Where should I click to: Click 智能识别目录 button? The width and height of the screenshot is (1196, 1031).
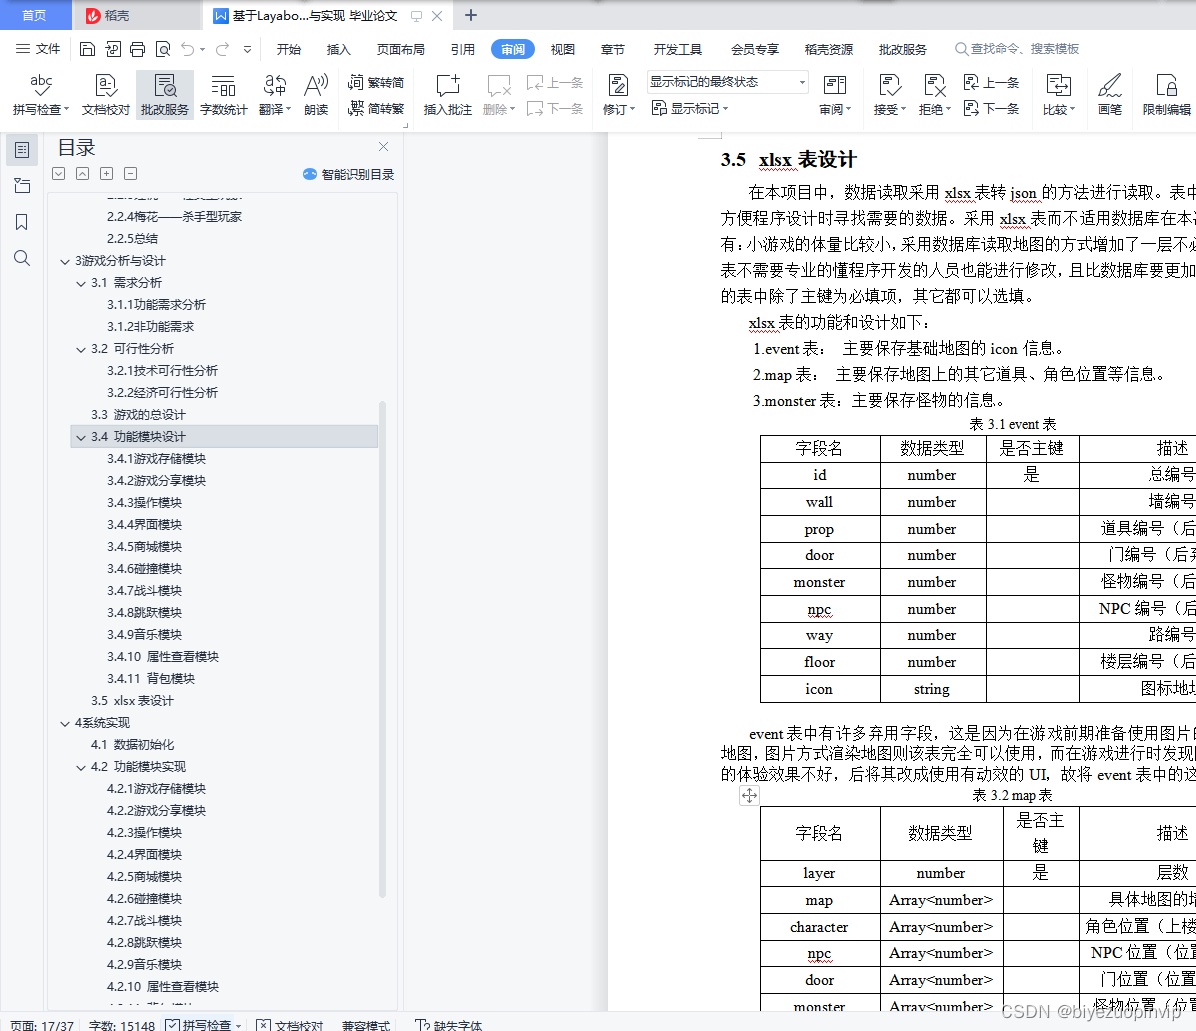pos(349,175)
